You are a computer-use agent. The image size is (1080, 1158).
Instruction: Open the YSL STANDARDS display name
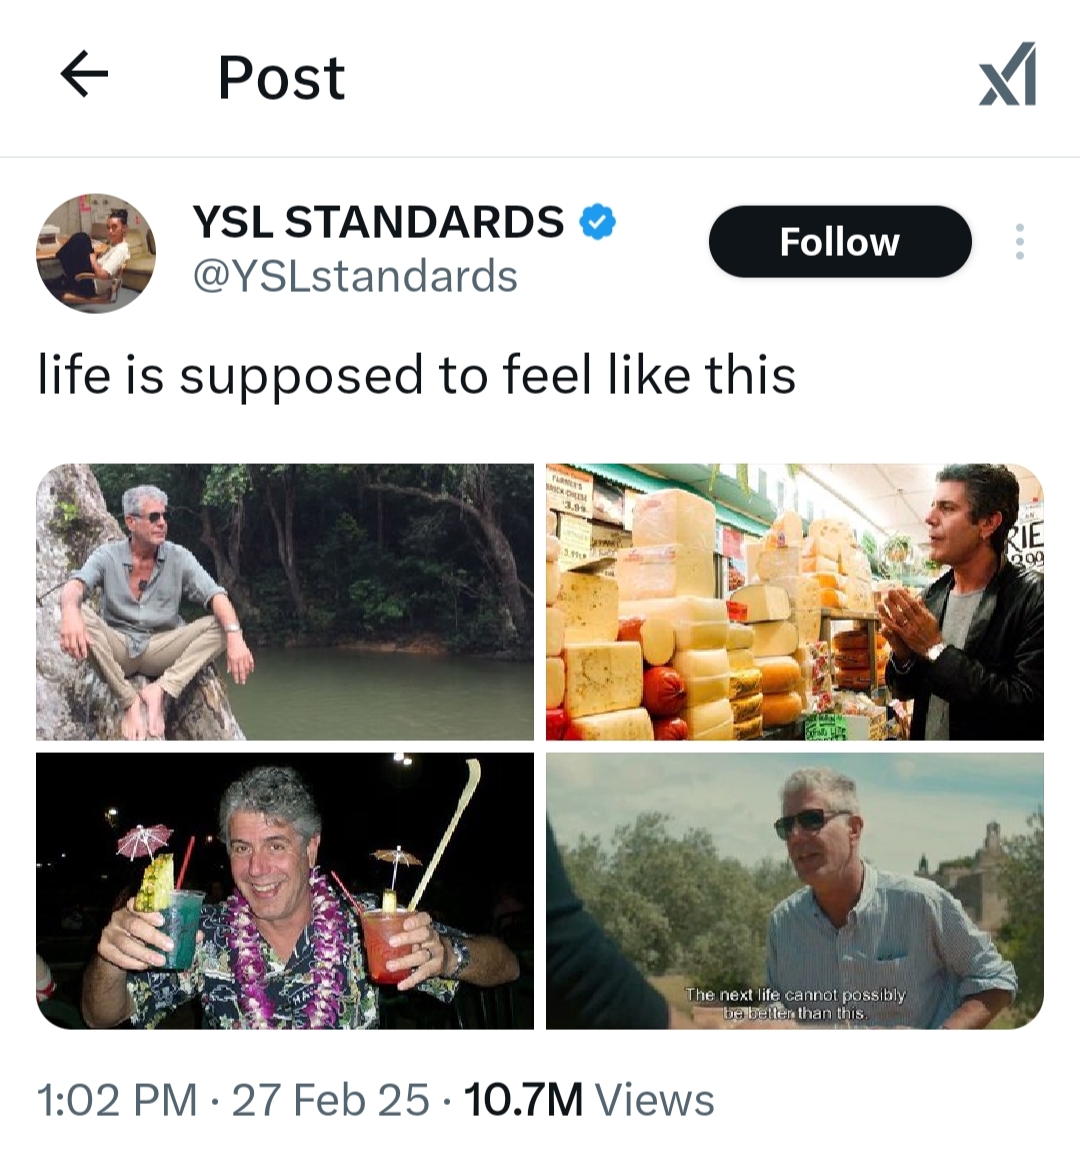click(x=378, y=222)
